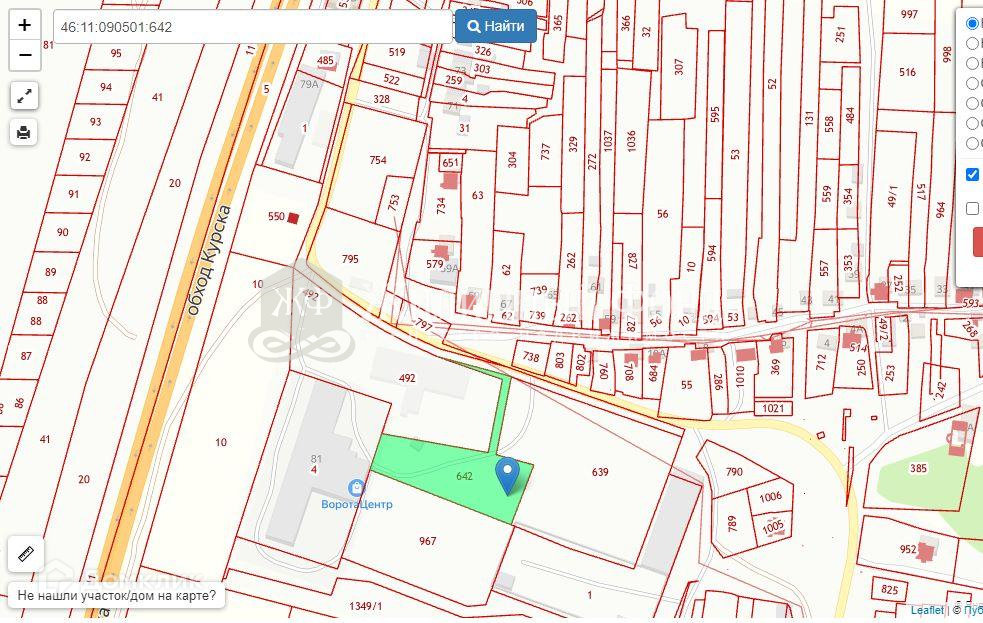Image resolution: width=983 pixels, height=623 pixels.
Task: Zoom in with the plus button
Action: click(25, 25)
